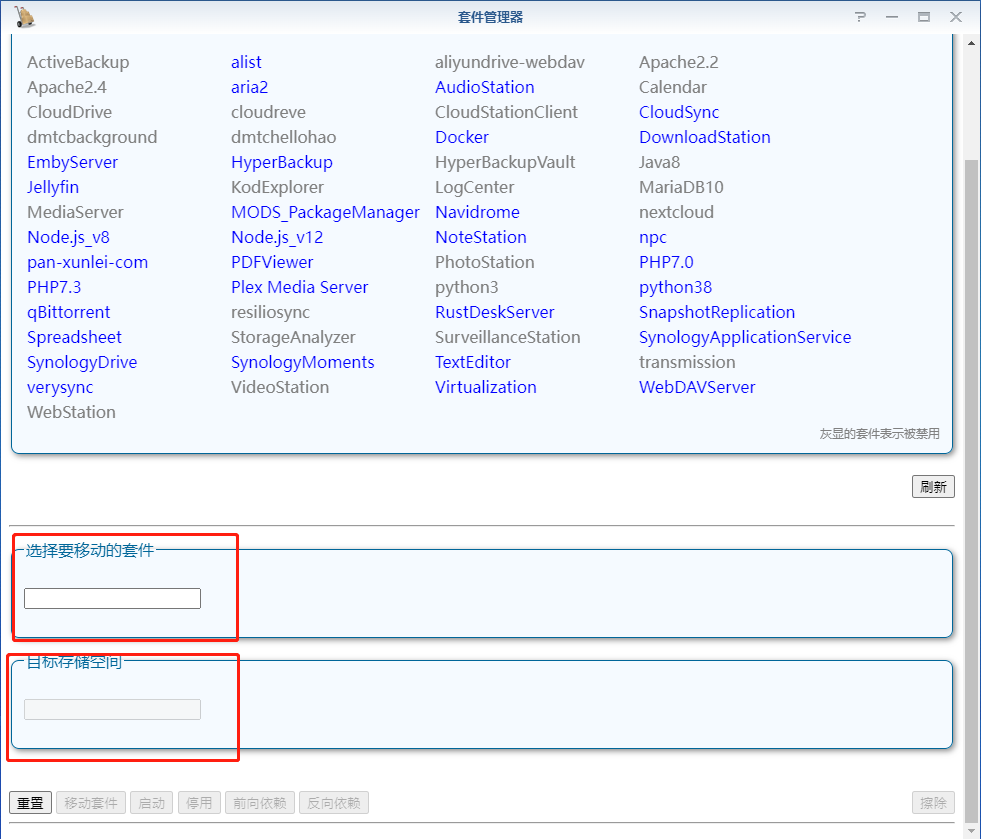Select the Node.js_v8 package
The image size is (981, 839).
[68, 237]
